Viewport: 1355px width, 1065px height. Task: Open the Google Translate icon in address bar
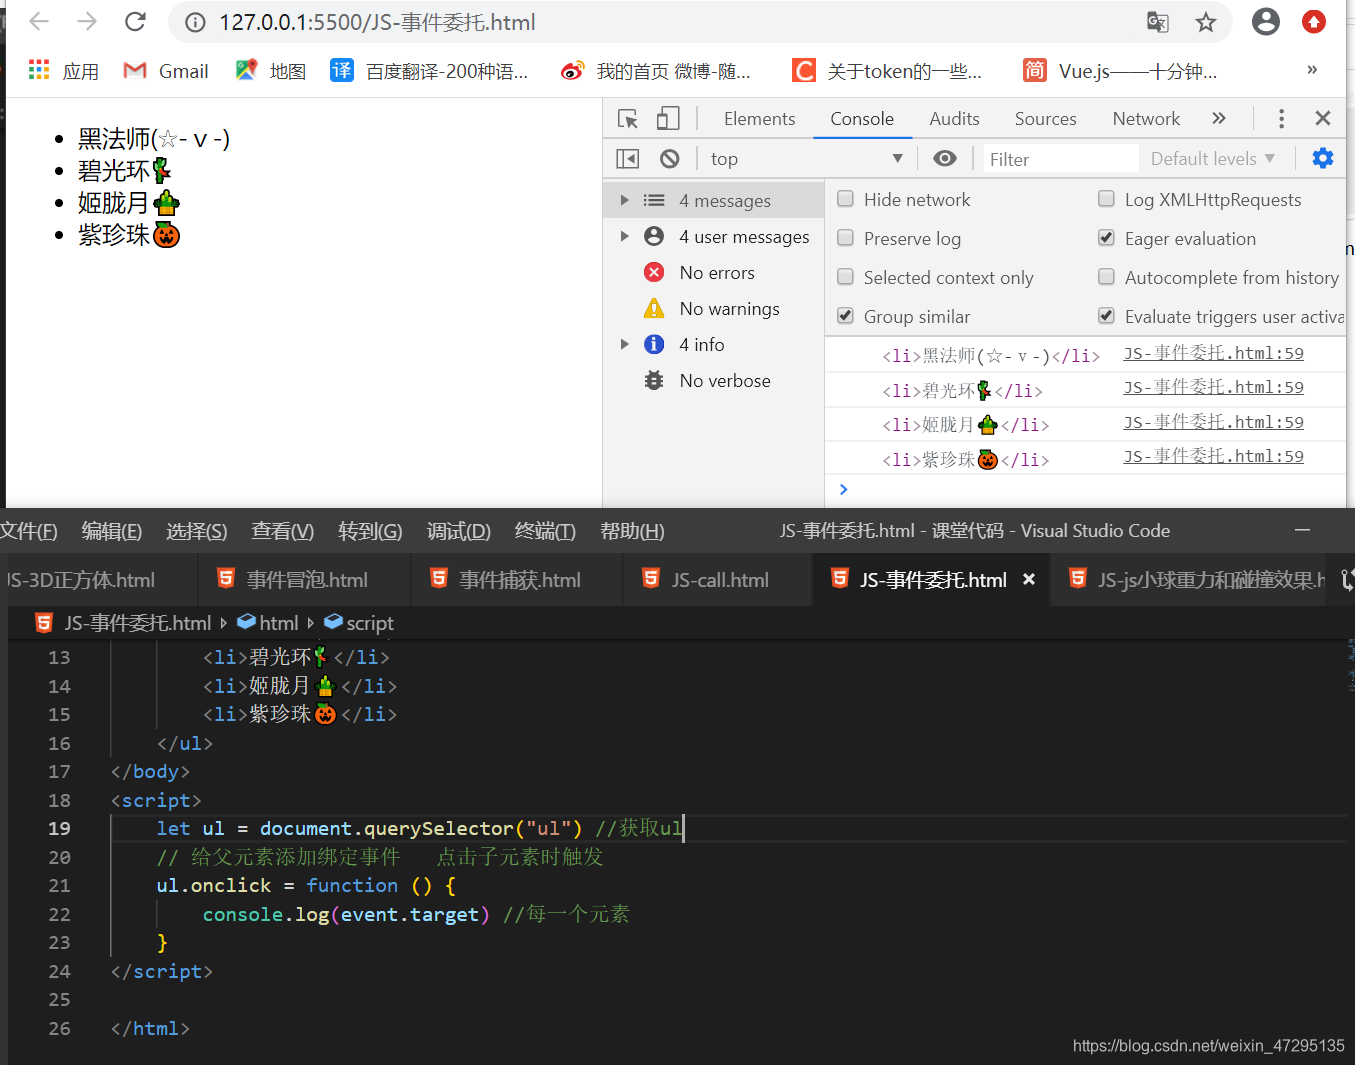pyautogui.click(x=1158, y=22)
